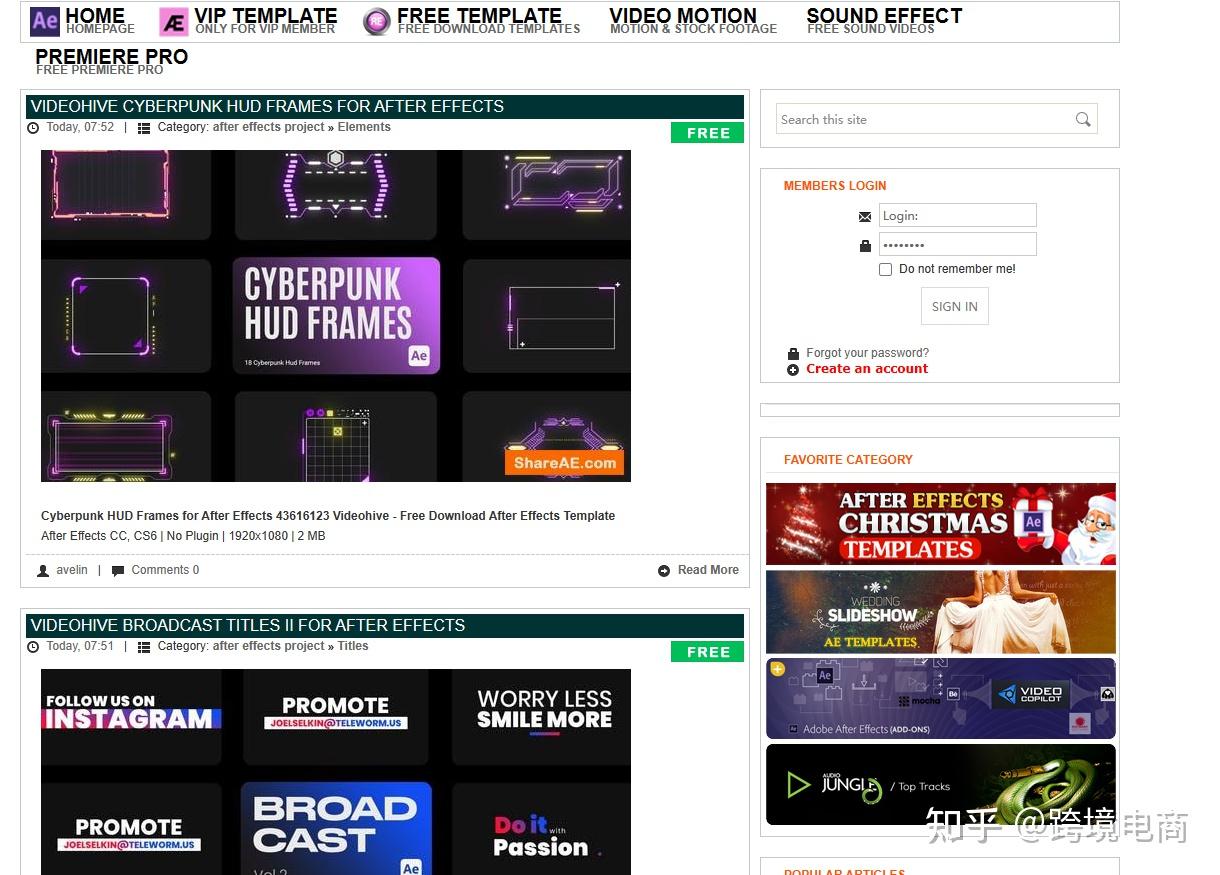Click the Forgot your password link
The height and width of the screenshot is (875, 1220).
coord(867,353)
